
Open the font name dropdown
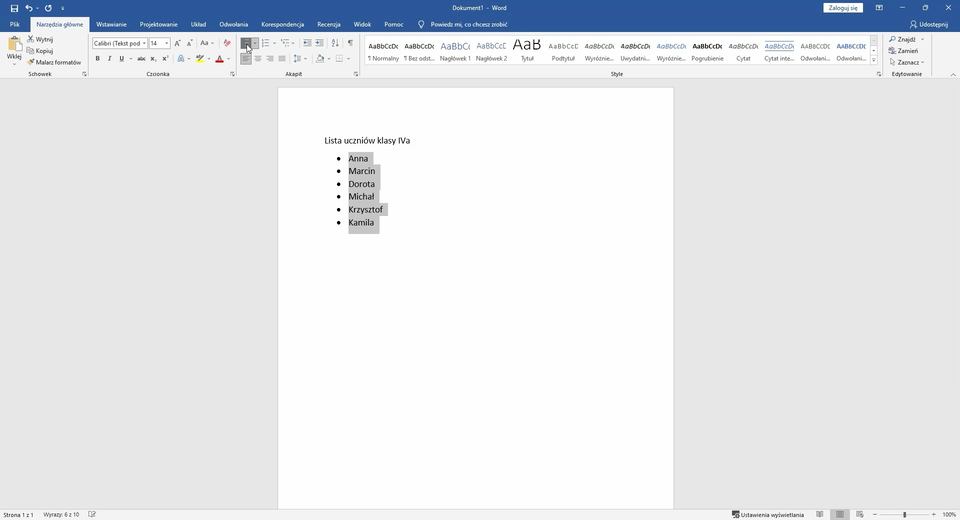(144, 43)
